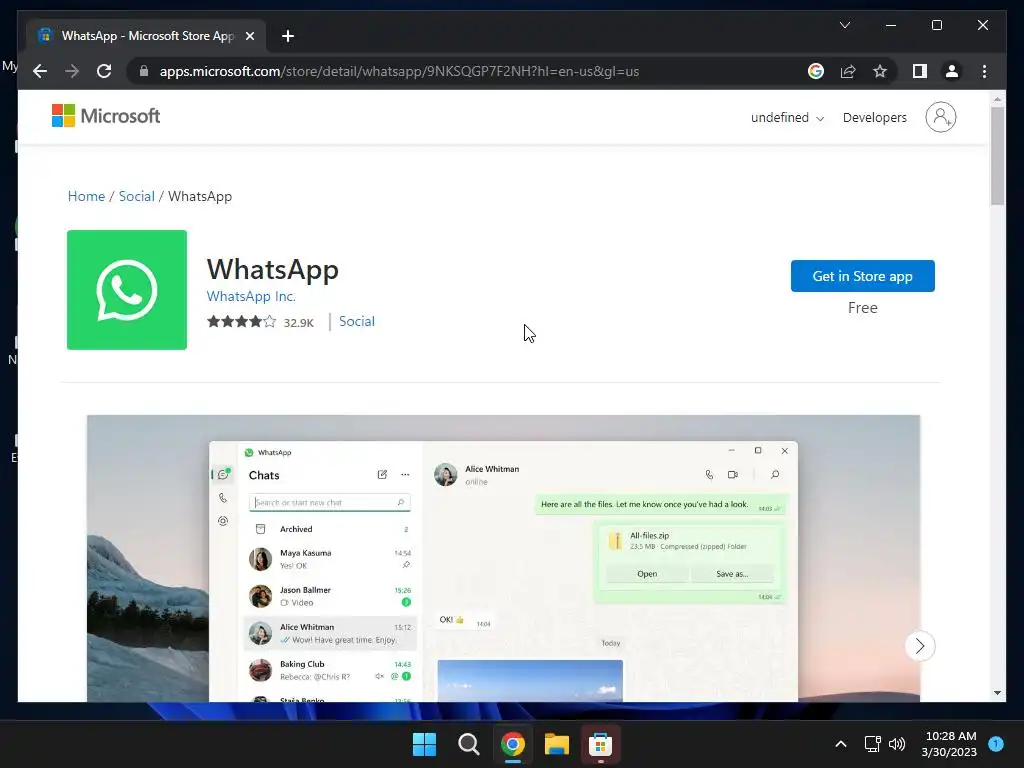Show next screenshot with arrow
The height and width of the screenshot is (768, 1024).
point(920,646)
